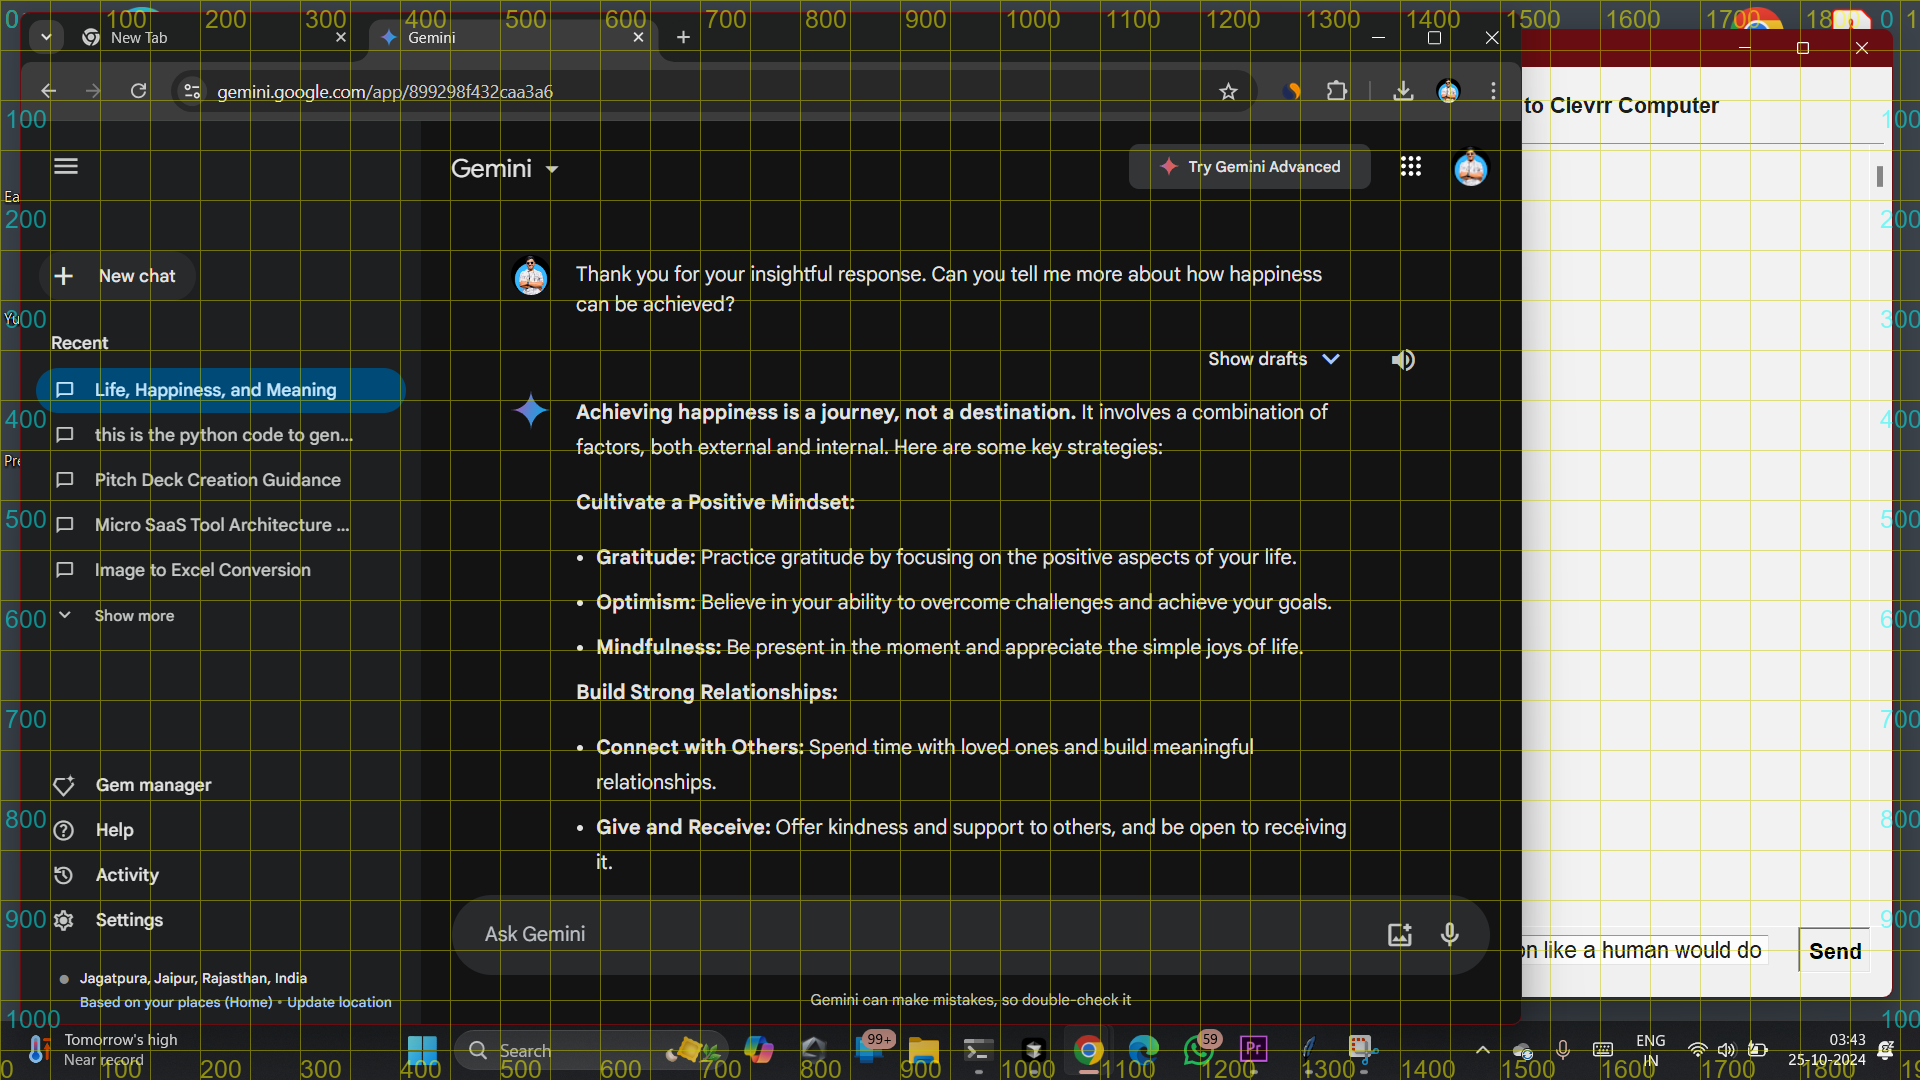Screen dimensions: 1920x1080
Task: Open WhatsApp from the taskbar
Action: [x=1198, y=1050]
